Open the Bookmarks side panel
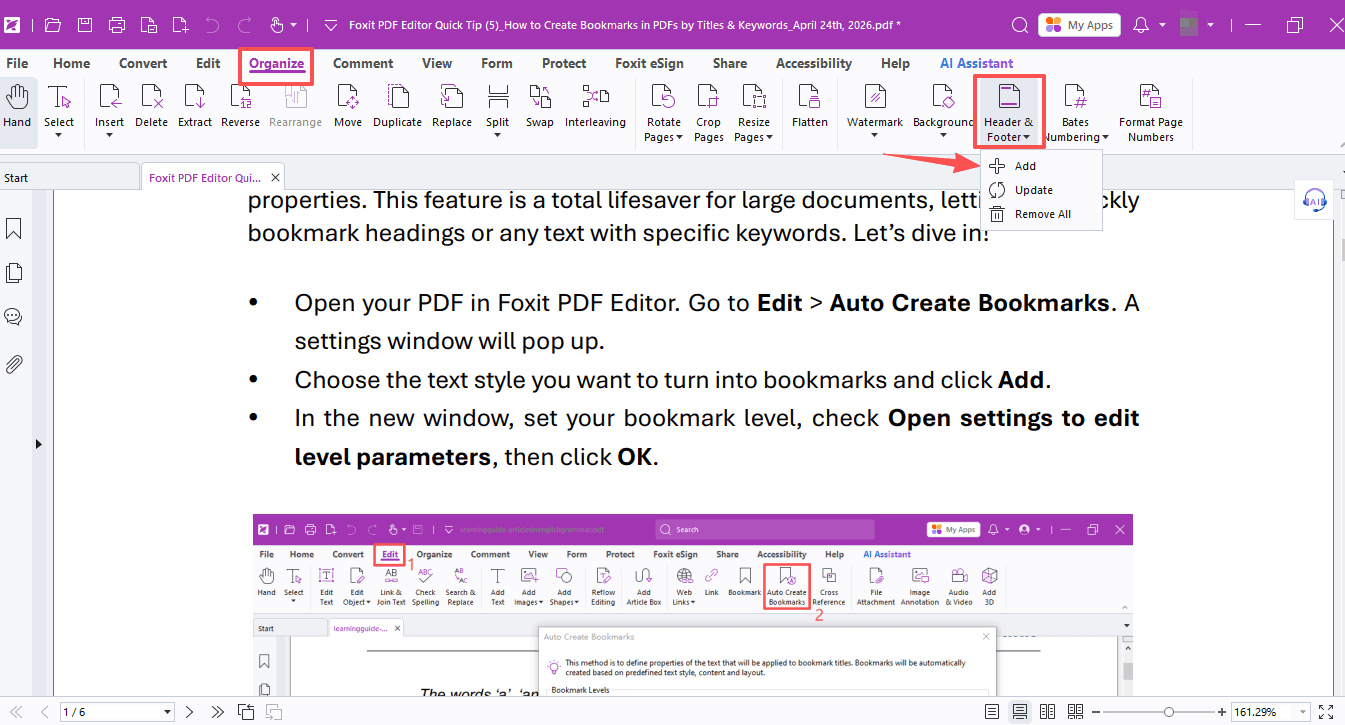Image resolution: width=1345 pixels, height=725 pixels. 14,229
